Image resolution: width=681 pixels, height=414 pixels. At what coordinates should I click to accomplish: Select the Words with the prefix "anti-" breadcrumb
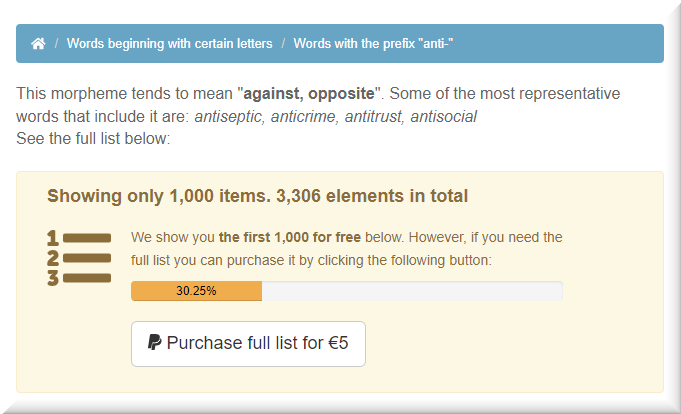point(374,44)
